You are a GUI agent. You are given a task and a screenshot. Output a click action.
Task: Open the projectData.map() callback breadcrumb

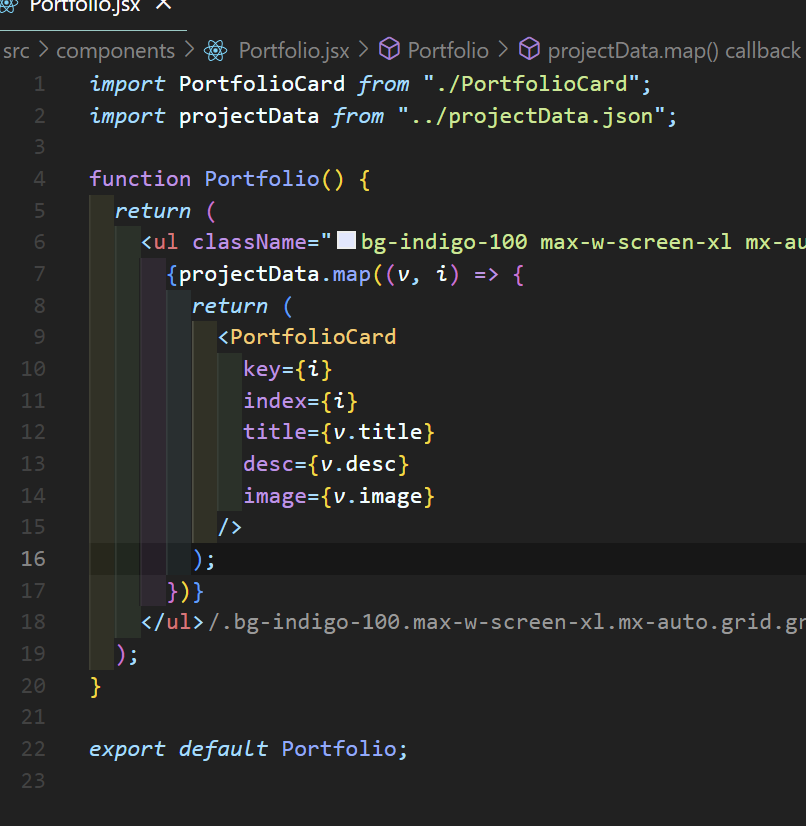[674, 51]
